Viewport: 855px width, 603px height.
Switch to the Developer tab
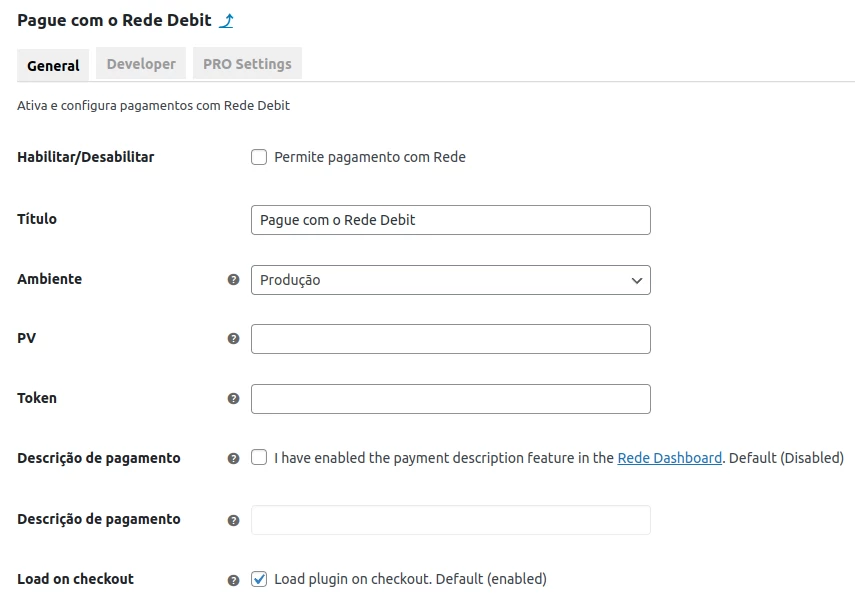click(141, 64)
